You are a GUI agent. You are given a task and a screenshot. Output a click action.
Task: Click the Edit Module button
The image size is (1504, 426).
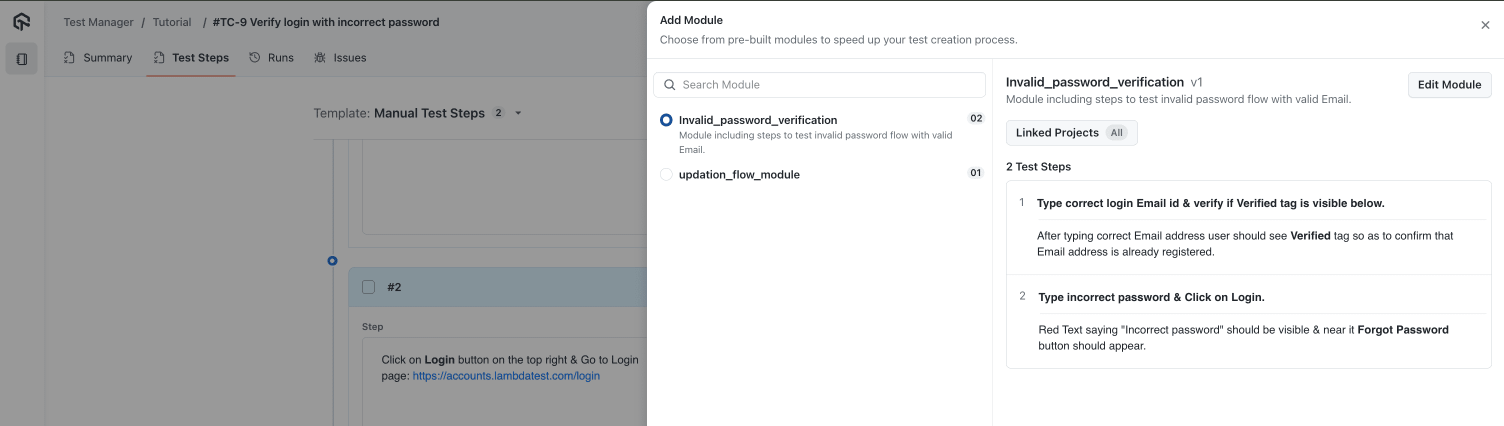[1449, 85]
